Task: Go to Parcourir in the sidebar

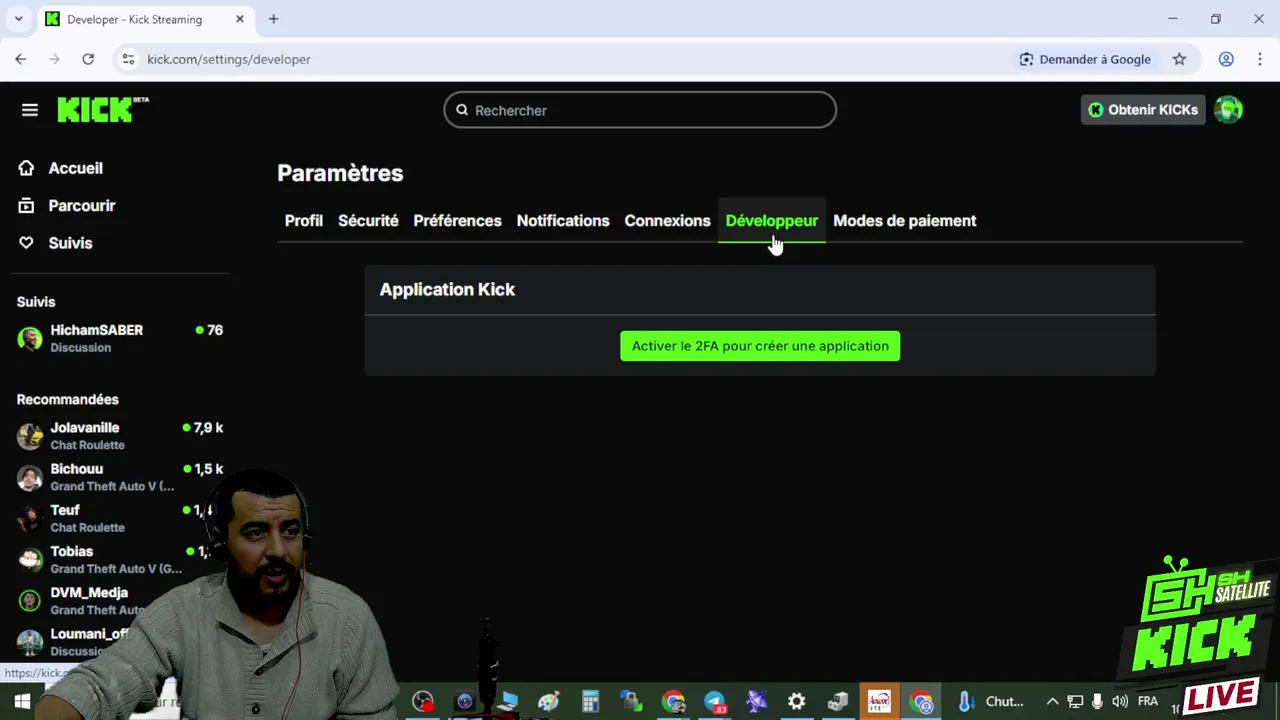Action: pos(82,205)
